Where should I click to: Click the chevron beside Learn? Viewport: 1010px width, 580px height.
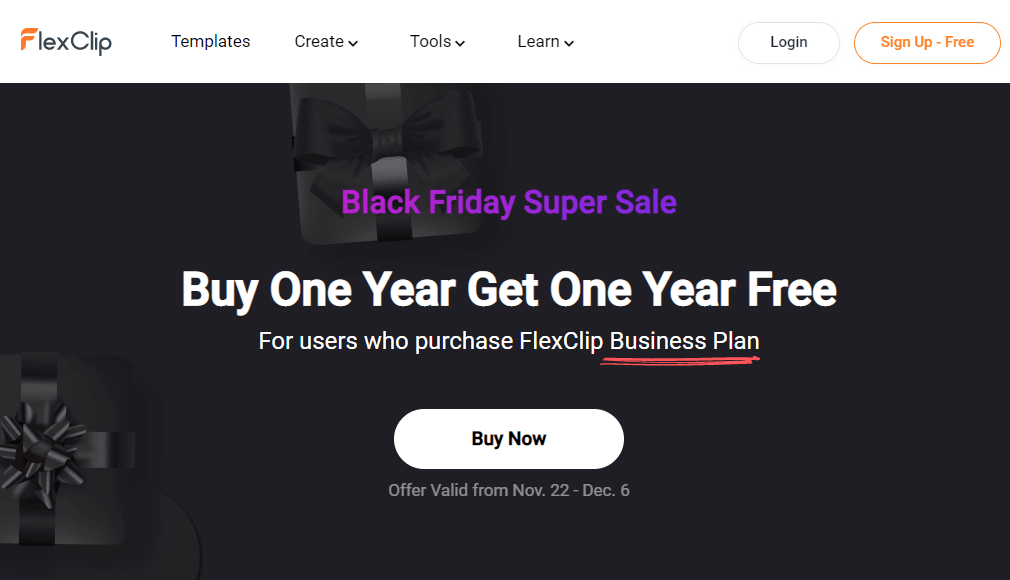pyautogui.click(x=569, y=43)
